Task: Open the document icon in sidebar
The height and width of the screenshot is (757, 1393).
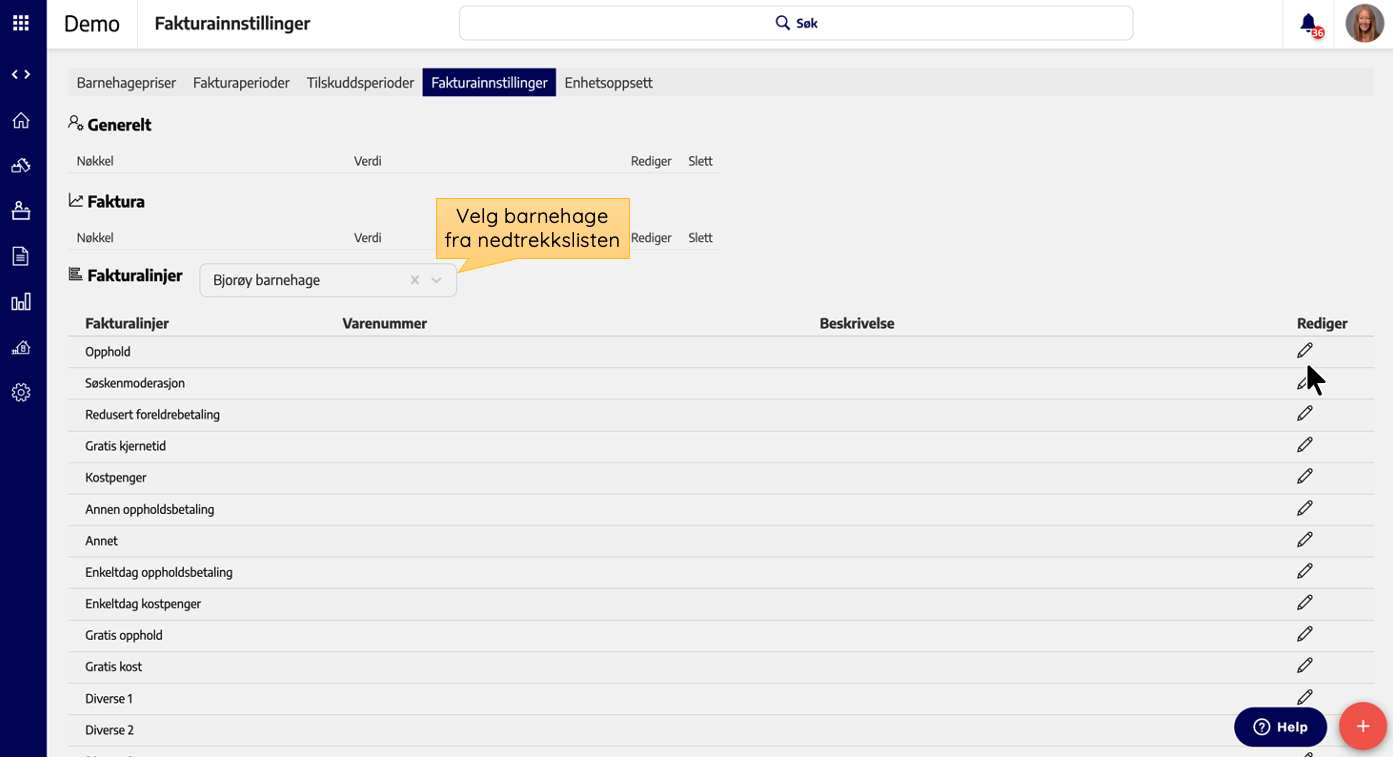Action: (21, 256)
